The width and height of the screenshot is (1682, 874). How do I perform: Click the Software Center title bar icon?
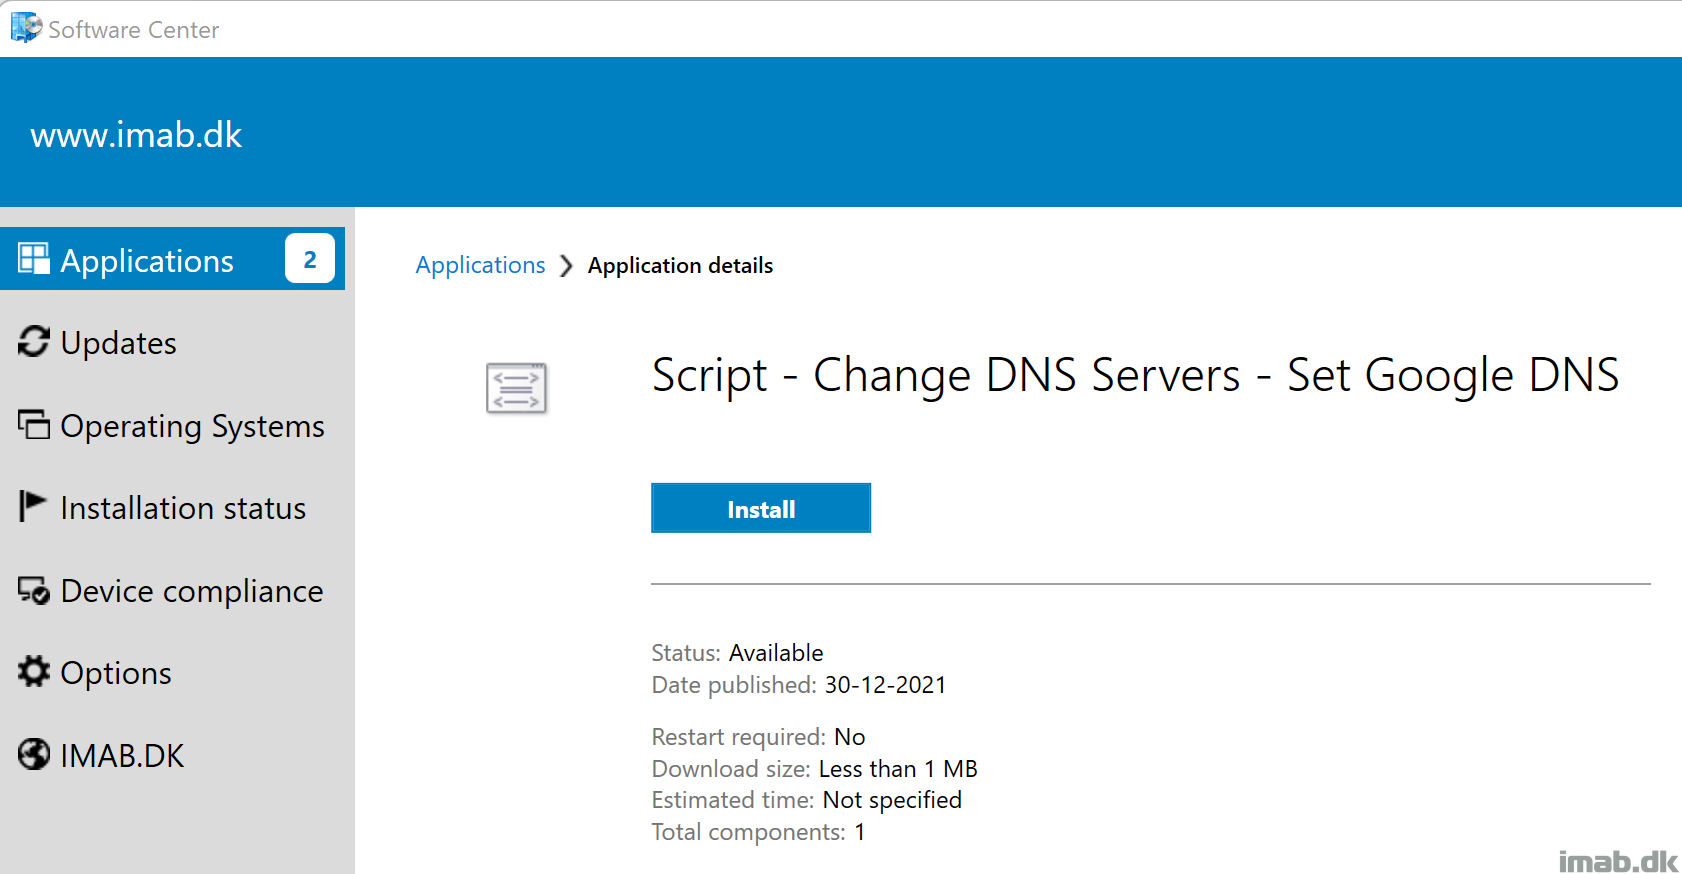click(x=26, y=28)
